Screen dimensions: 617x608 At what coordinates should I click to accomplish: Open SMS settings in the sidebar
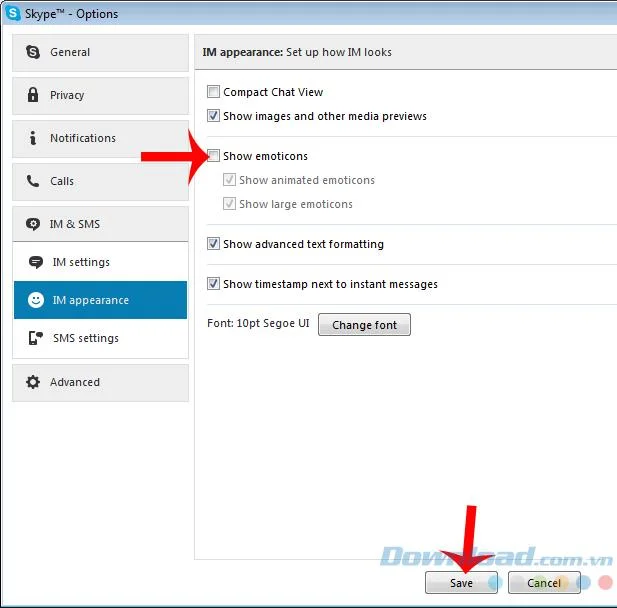(x=100, y=338)
